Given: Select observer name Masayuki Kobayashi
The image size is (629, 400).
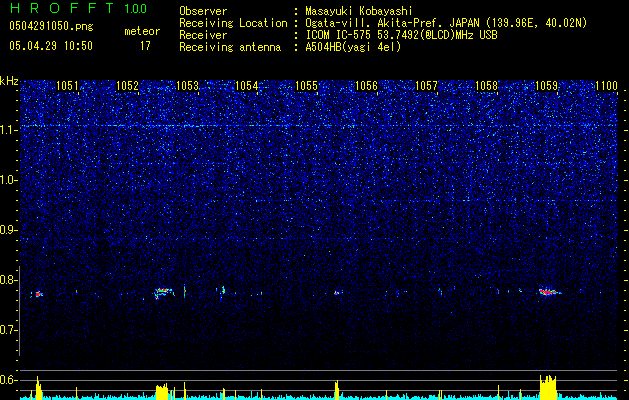Looking at the screenshot, I should pos(359,12).
